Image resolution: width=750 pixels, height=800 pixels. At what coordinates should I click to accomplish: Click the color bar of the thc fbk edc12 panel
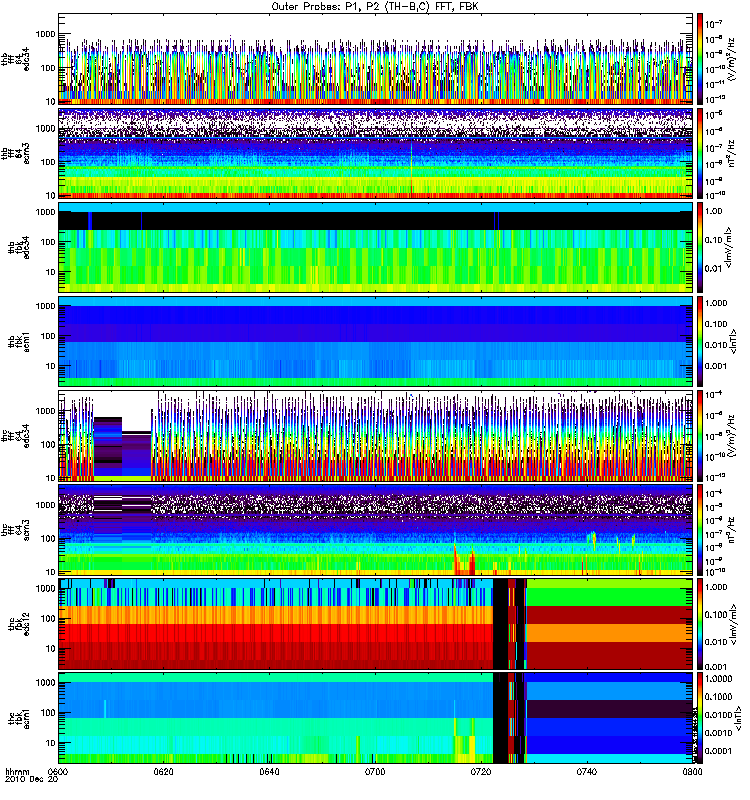tap(699, 624)
